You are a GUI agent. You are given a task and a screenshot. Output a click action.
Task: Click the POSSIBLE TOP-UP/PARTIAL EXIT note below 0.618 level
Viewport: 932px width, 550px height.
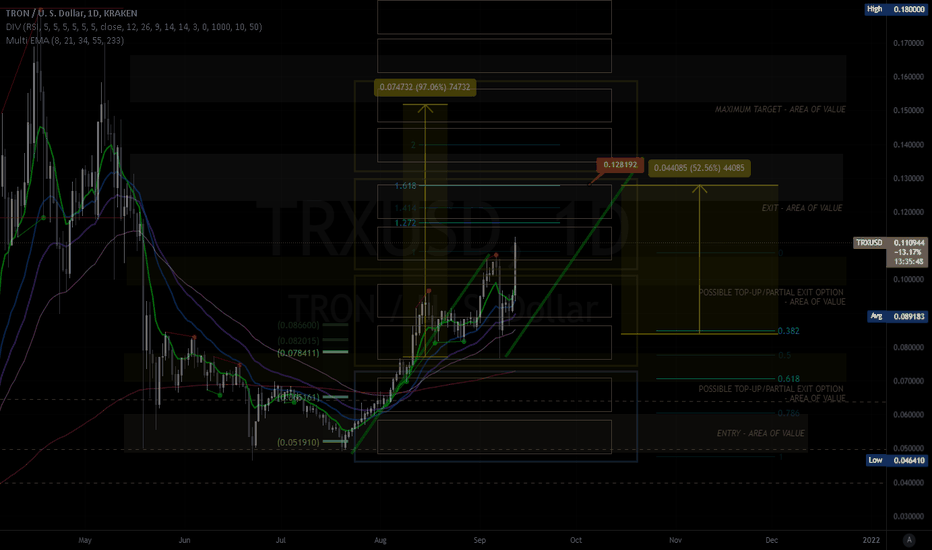772,394
